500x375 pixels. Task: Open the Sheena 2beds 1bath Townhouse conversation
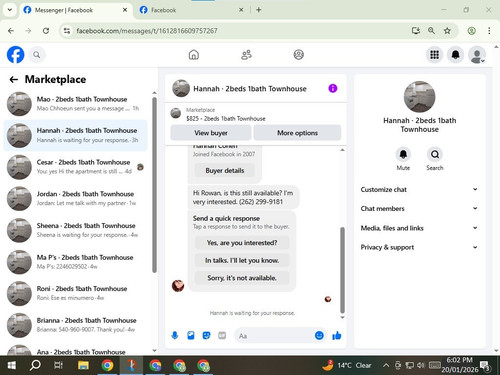point(75,230)
